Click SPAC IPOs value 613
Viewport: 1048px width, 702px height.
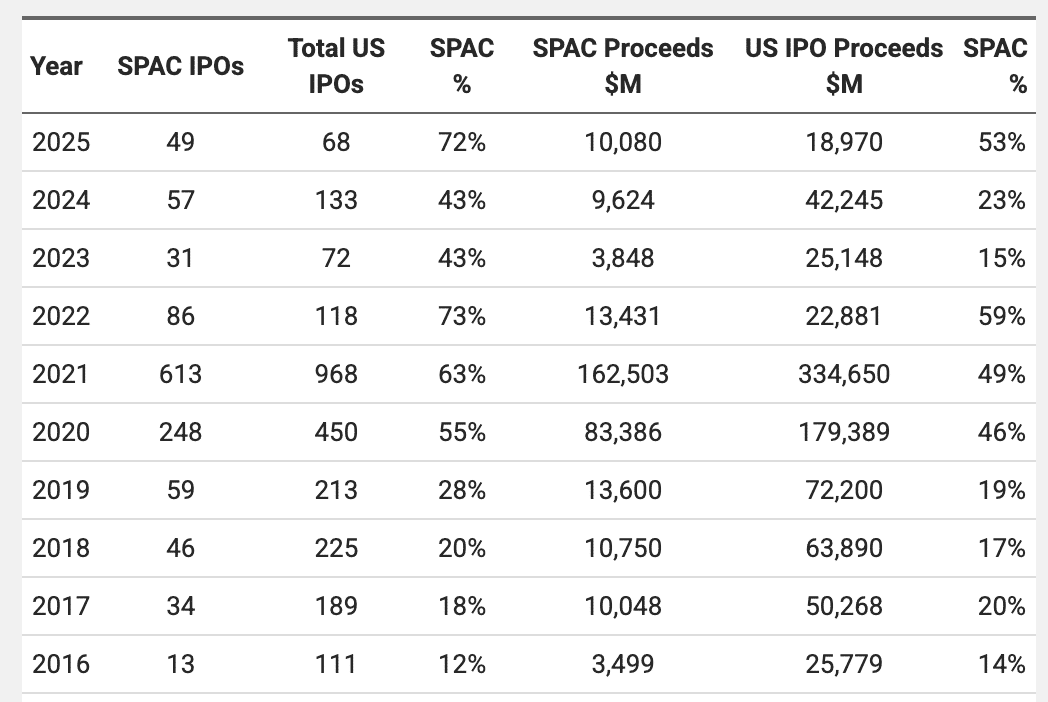tap(181, 374)
